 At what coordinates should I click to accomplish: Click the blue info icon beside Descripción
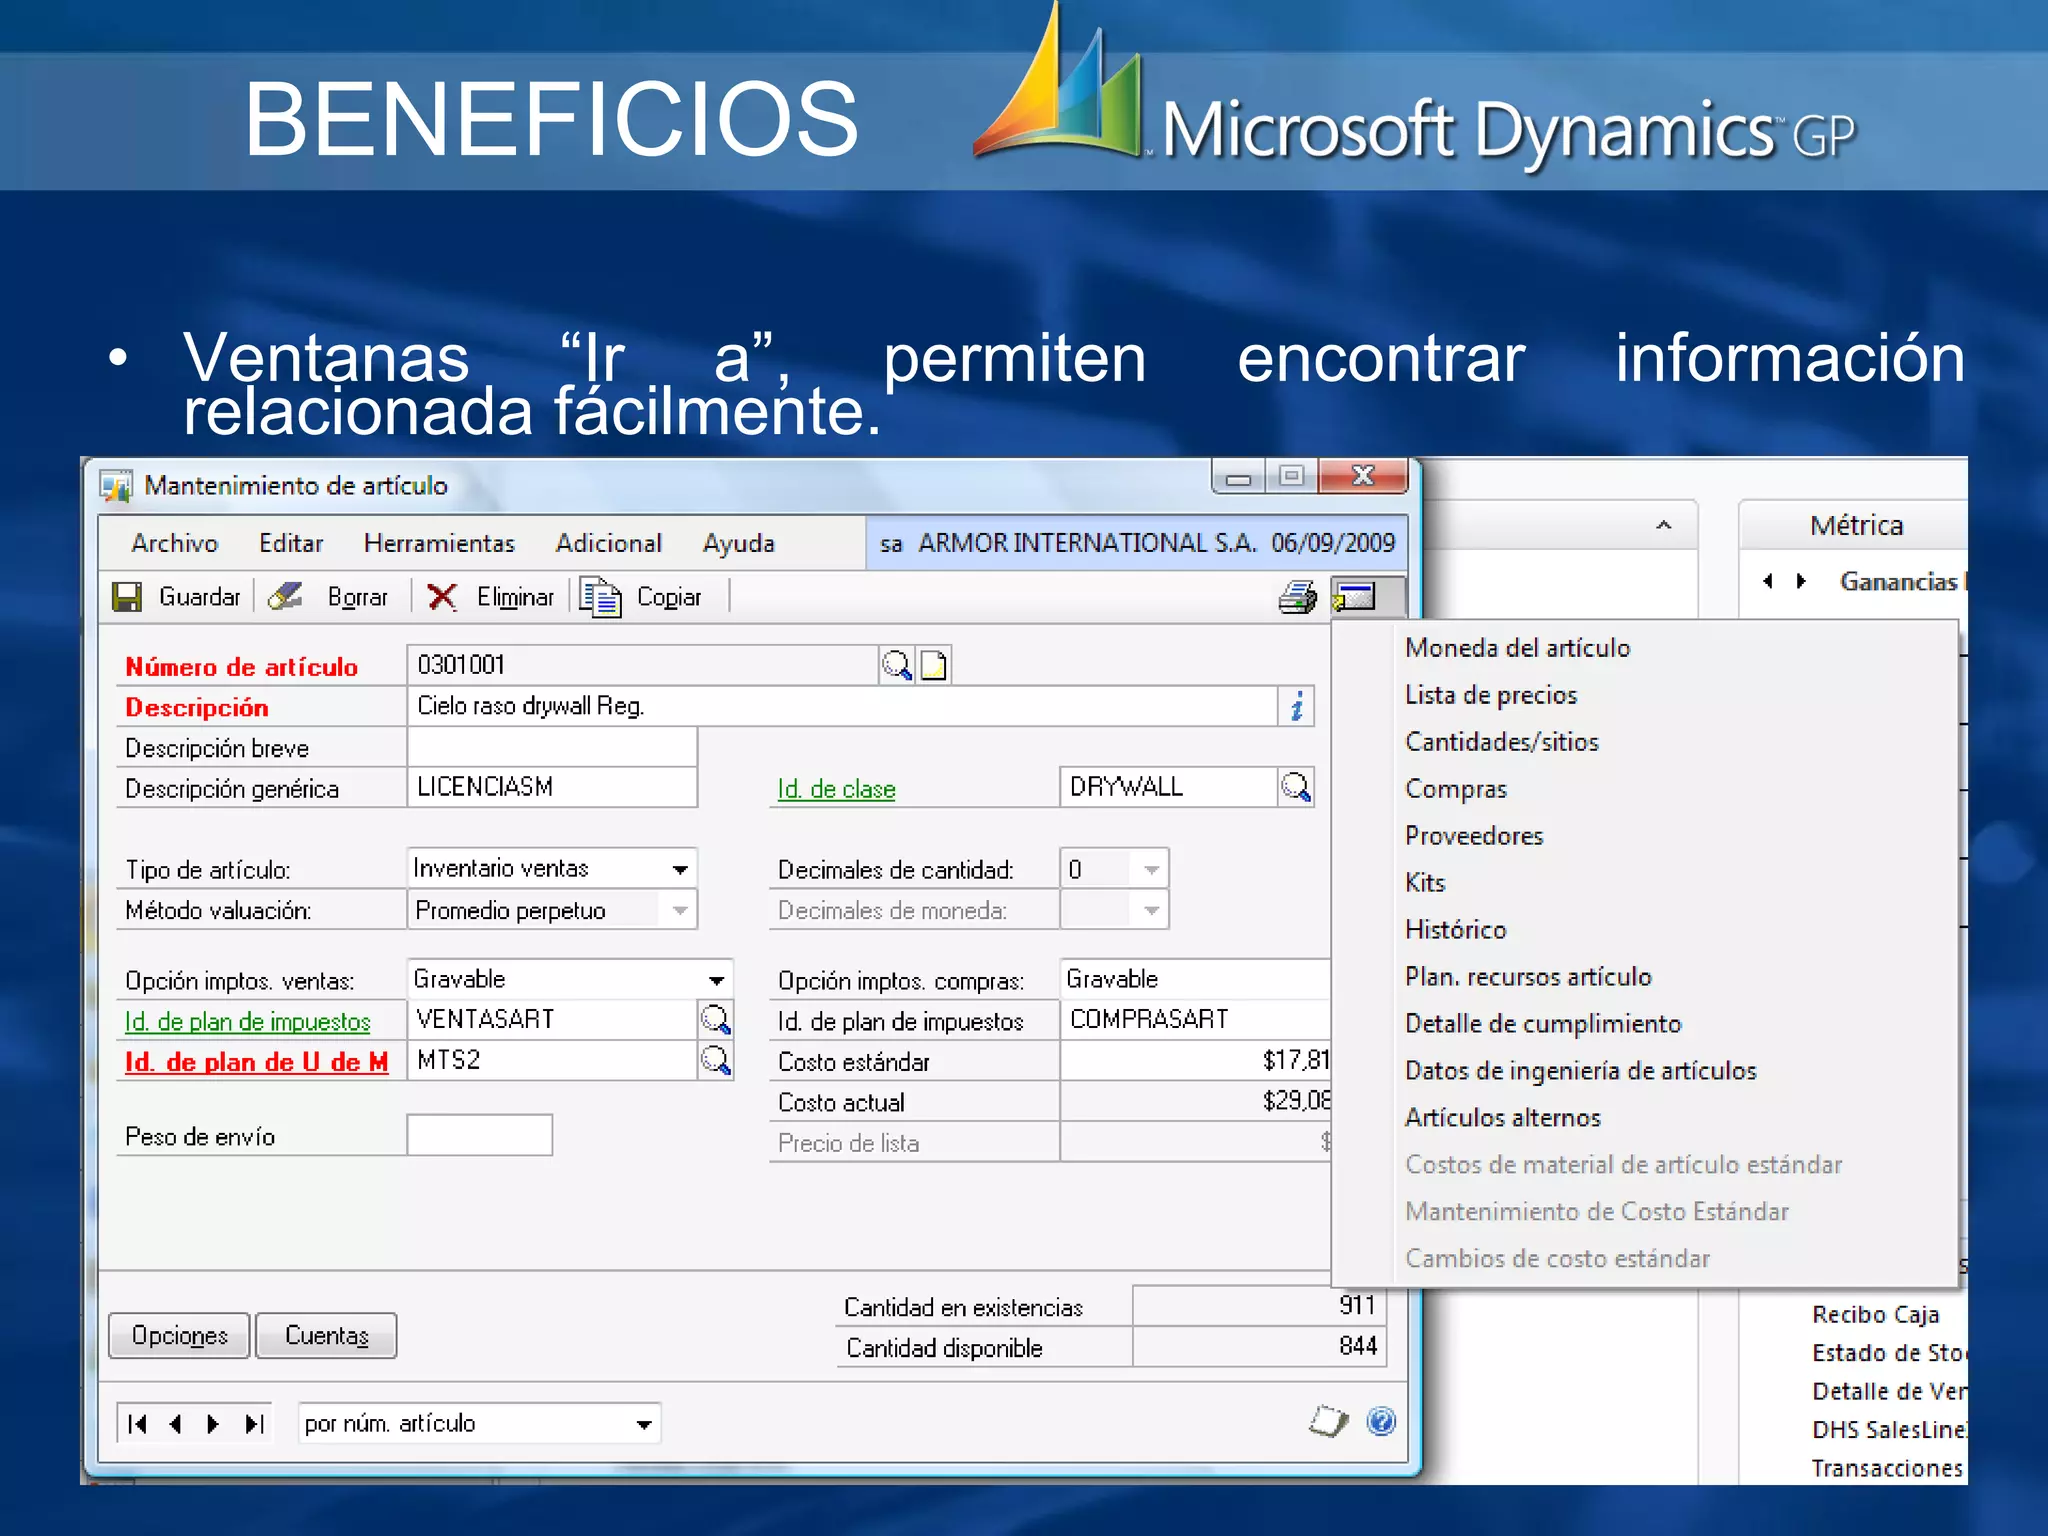click(x=1296, y=706)
